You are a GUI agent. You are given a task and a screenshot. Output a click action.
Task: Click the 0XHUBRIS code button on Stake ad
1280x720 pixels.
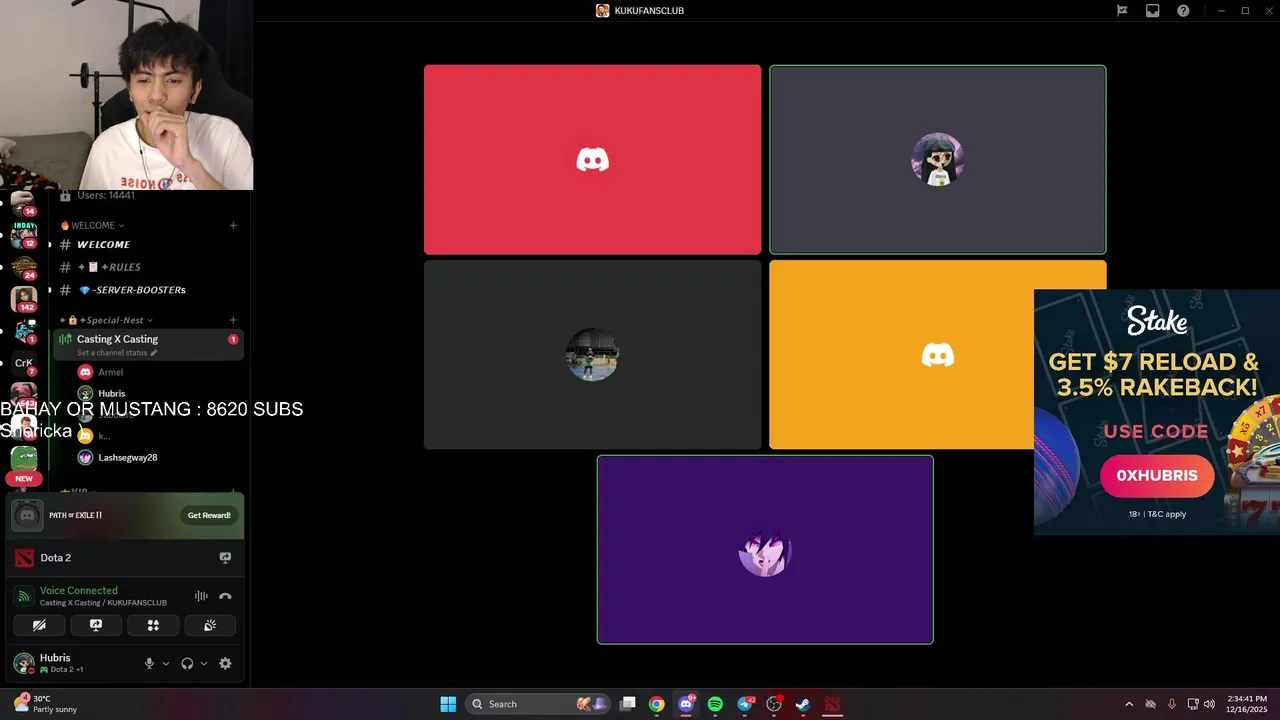[1157, 476]
